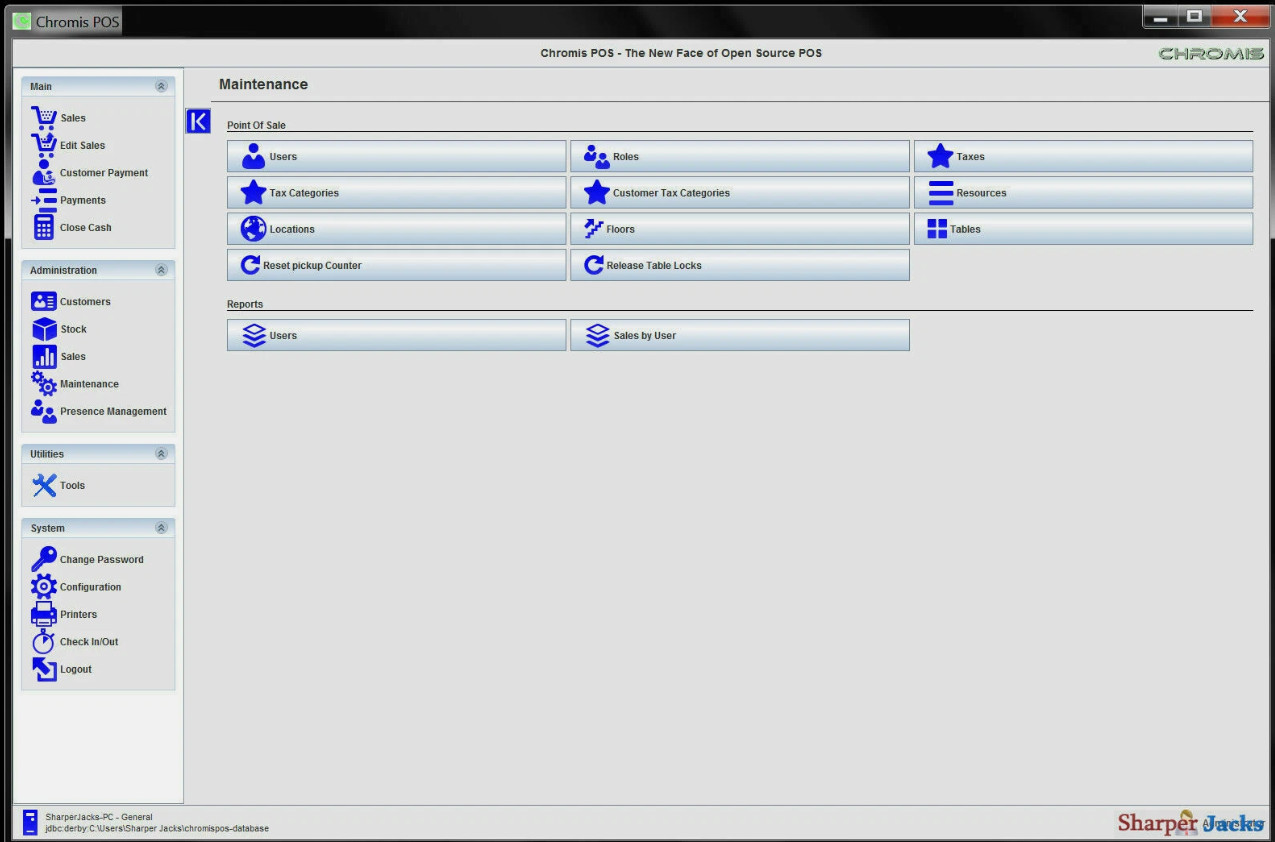Select the Payments arrow icon

coord(44,200)
